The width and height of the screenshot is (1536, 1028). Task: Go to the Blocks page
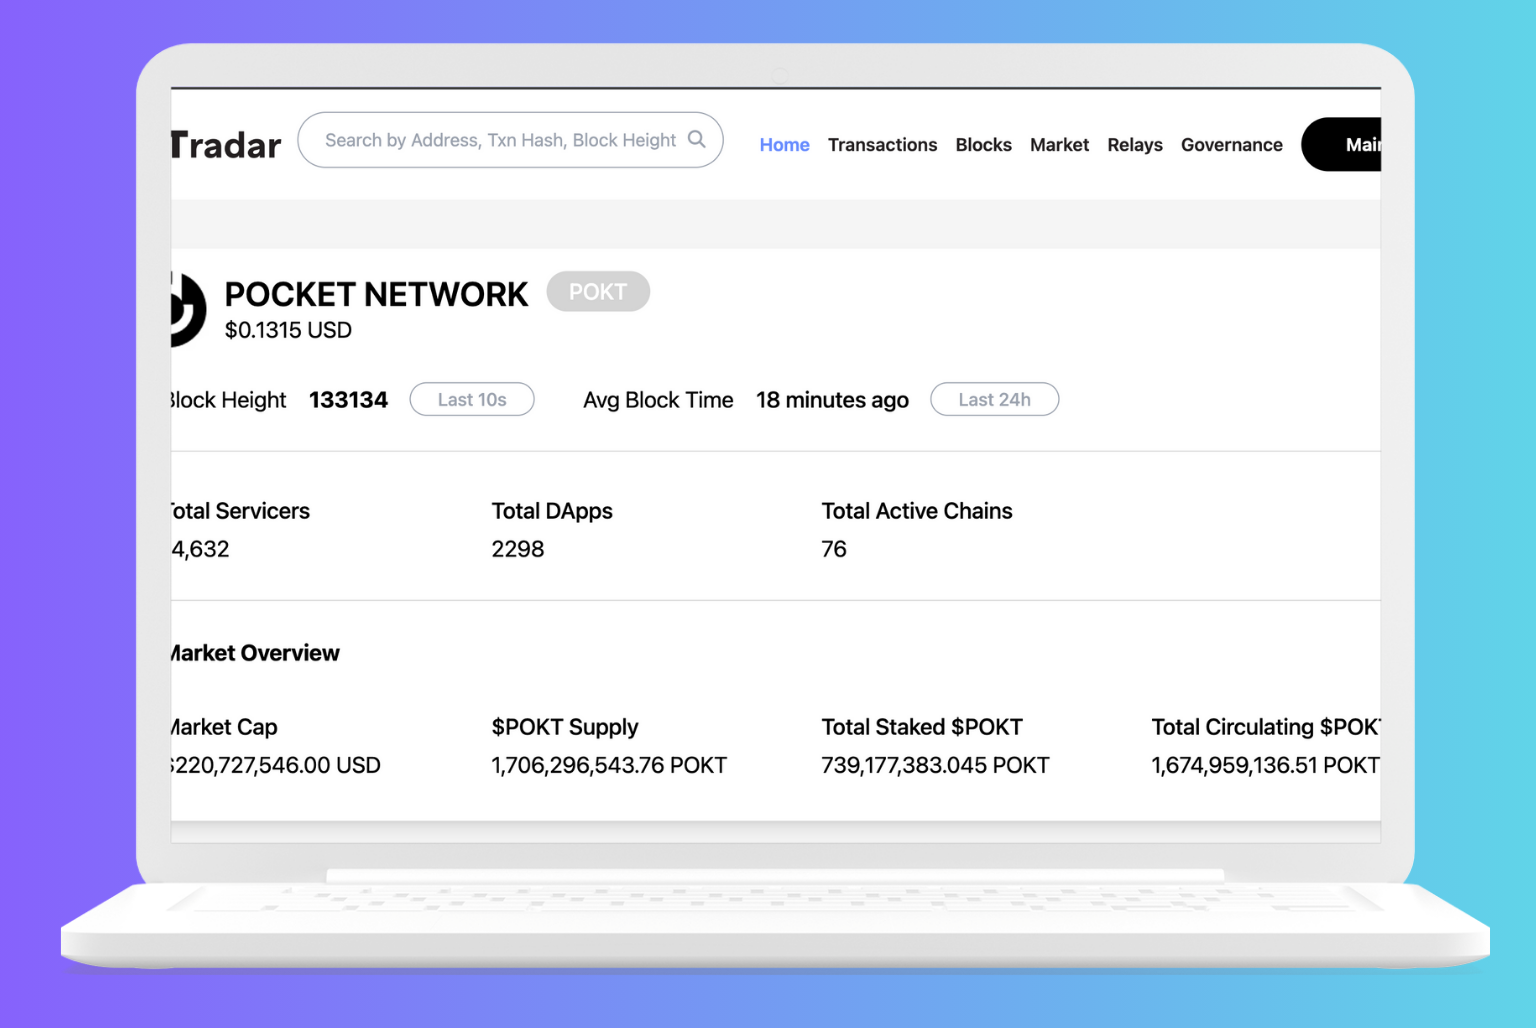(x=983, y=145)
